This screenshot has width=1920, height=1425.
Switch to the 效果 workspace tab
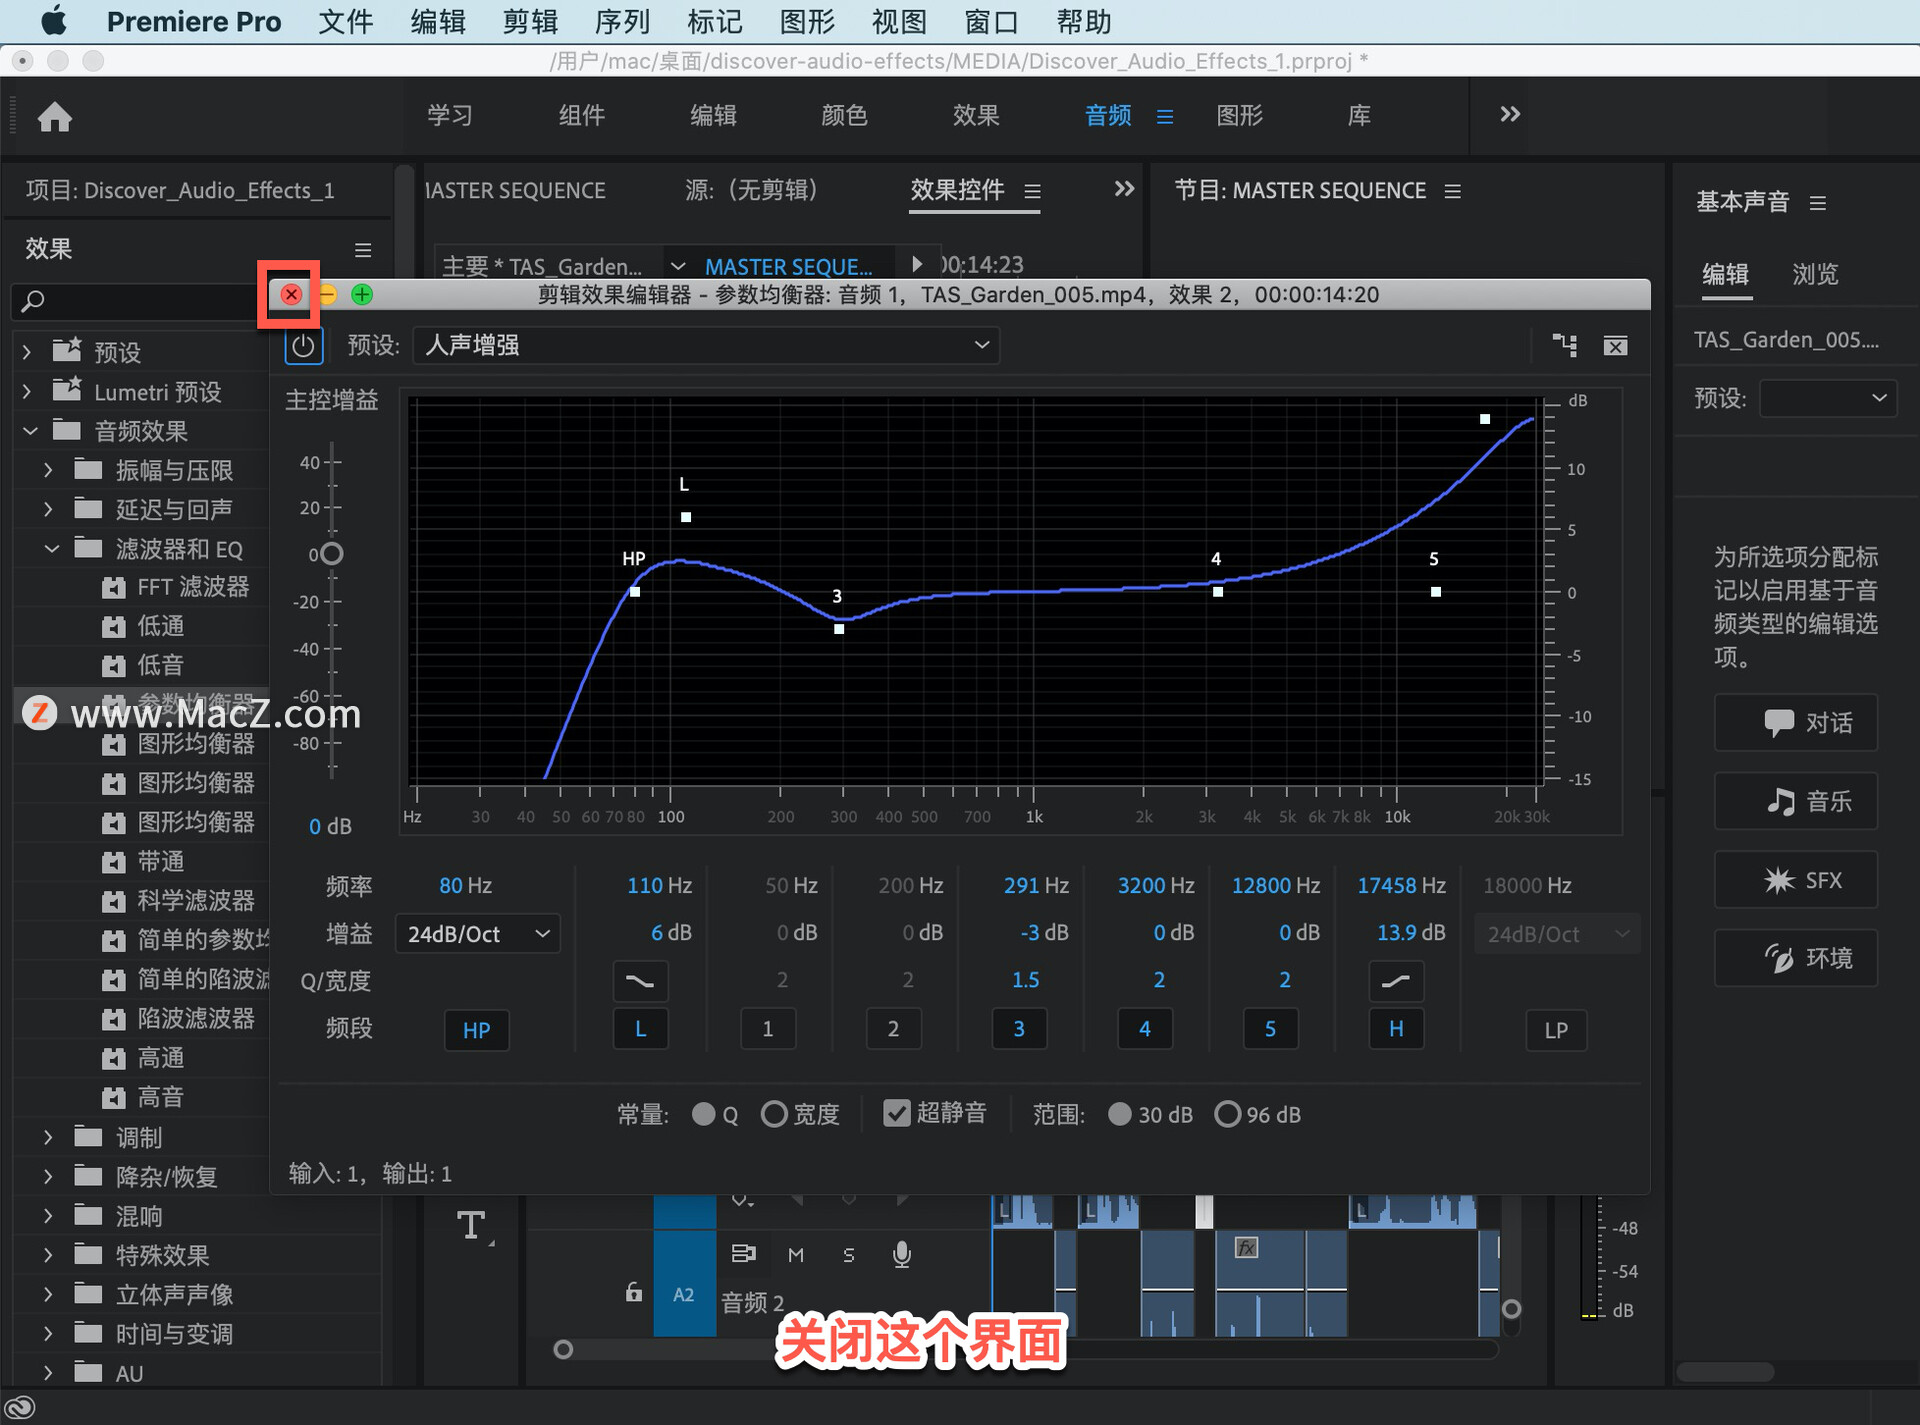click(975, 115)
